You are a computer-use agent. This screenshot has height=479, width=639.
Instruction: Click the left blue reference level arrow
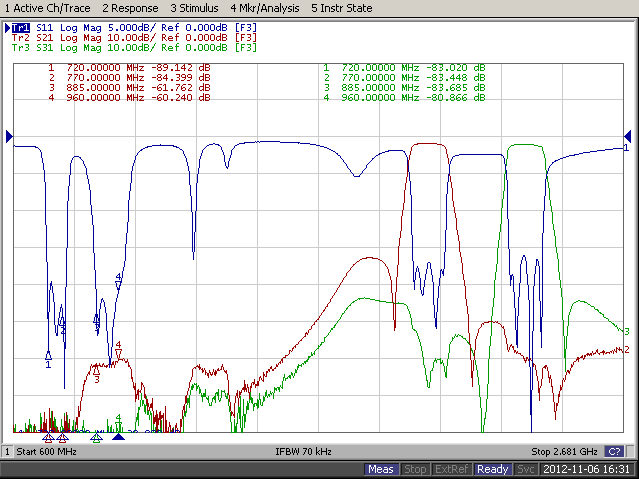tap(9, 136)
